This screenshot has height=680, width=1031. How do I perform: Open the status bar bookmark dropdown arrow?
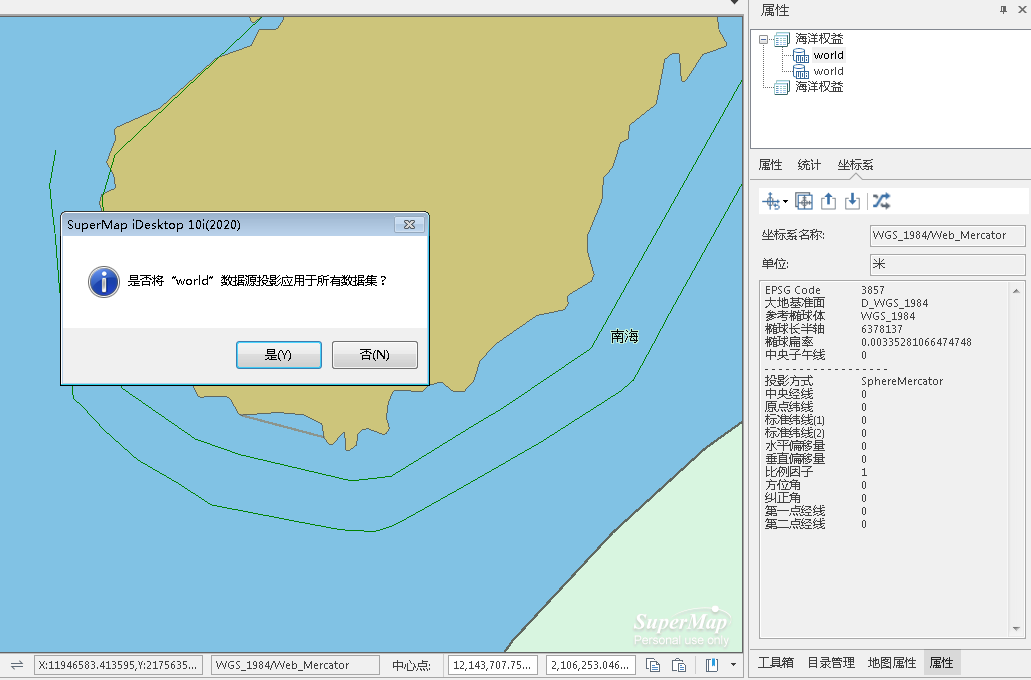(x=733, y=665)
